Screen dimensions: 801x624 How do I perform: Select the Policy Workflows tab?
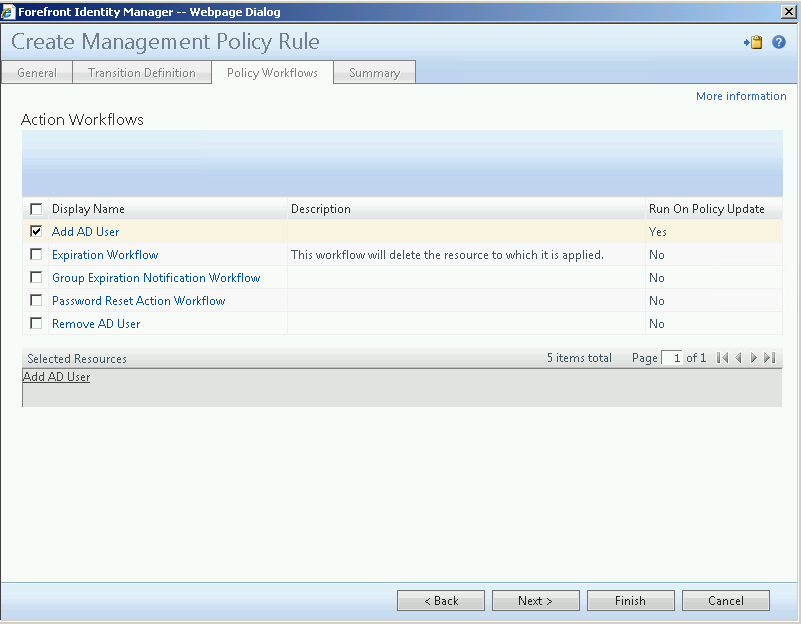[272, 73]
